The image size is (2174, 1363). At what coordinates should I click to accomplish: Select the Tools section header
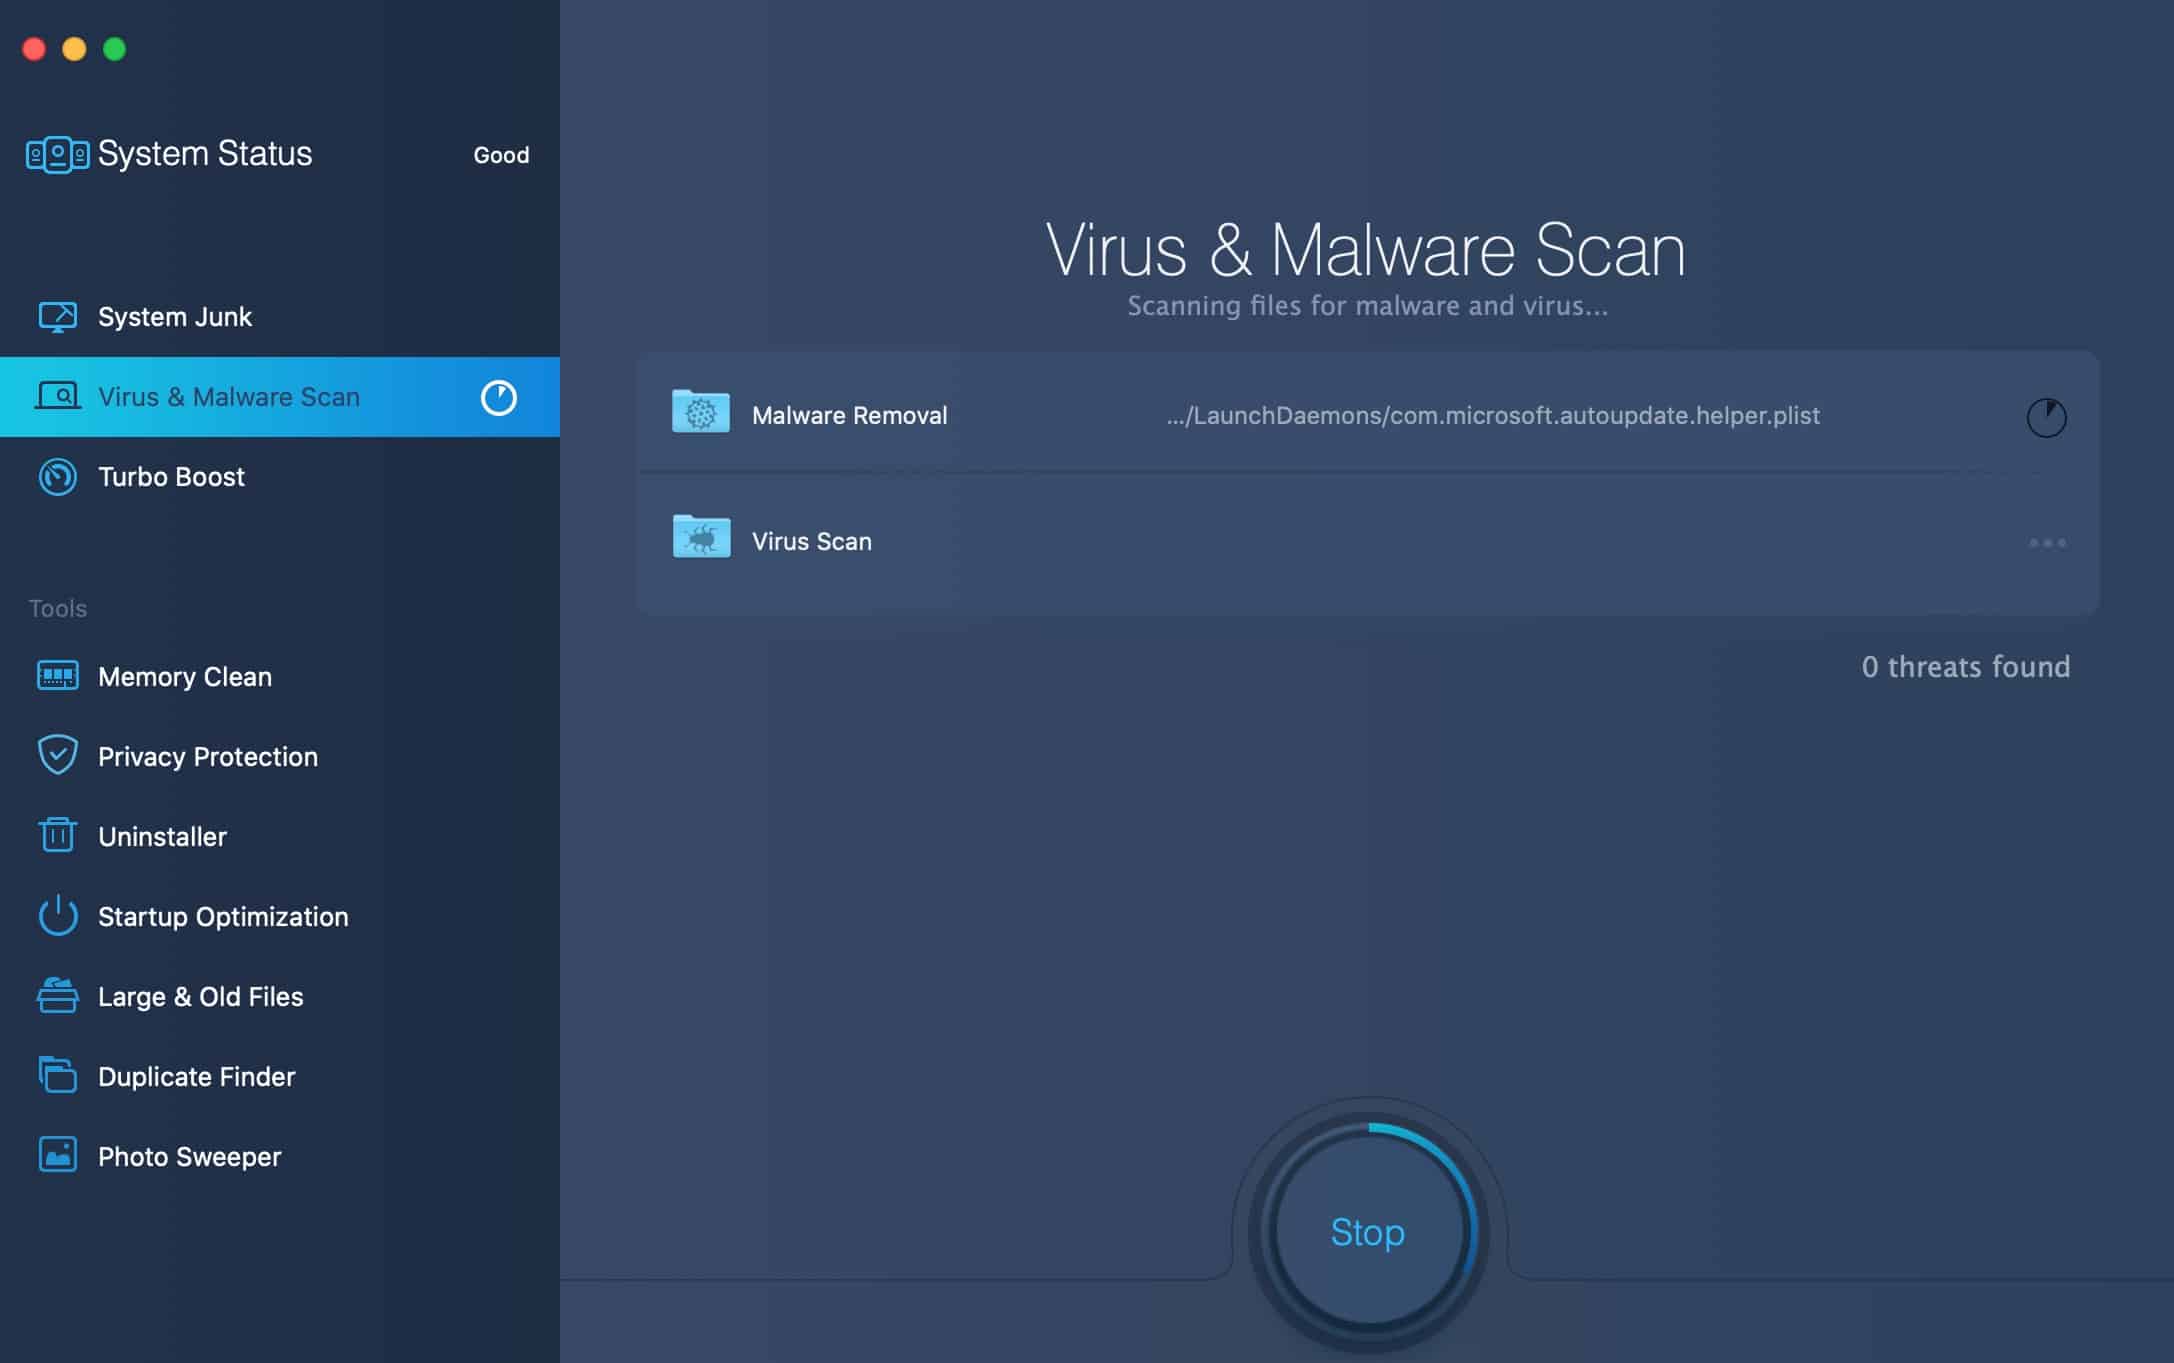tap(56, 607)
